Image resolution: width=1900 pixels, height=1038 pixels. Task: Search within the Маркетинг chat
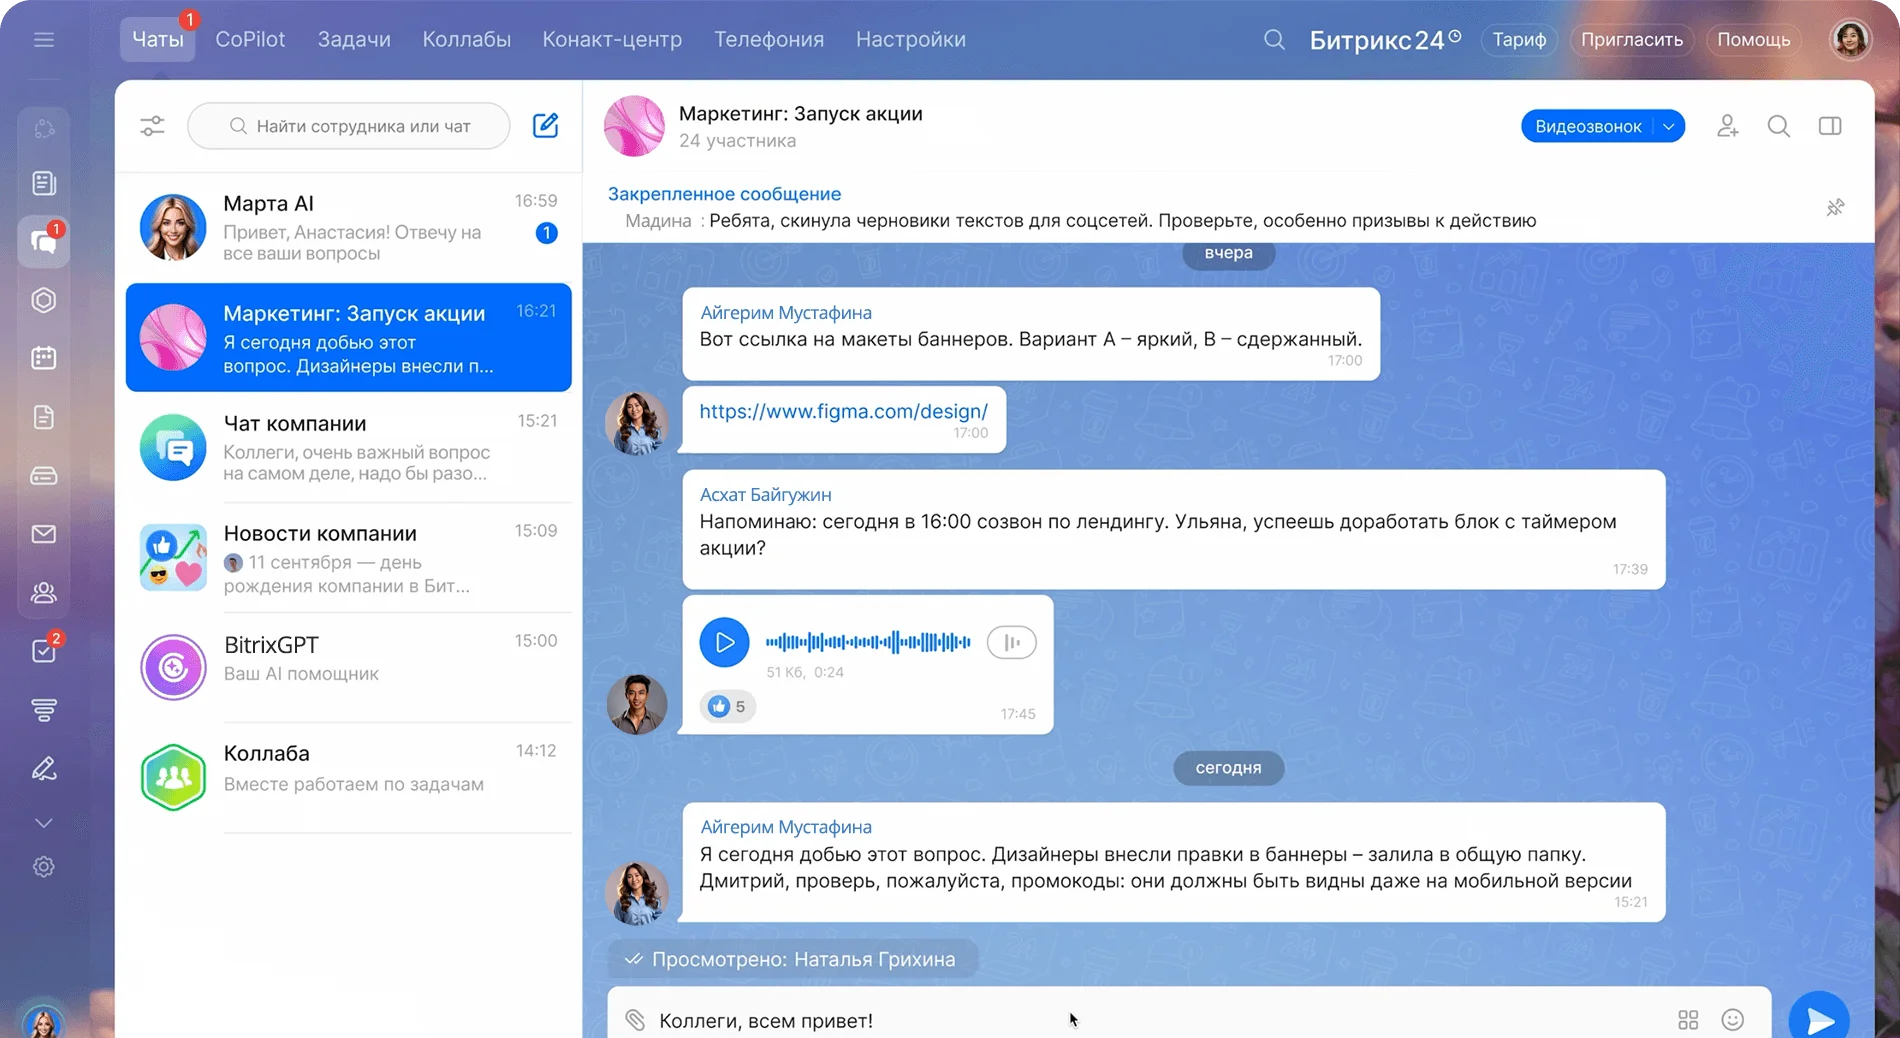pos(1779,126)
